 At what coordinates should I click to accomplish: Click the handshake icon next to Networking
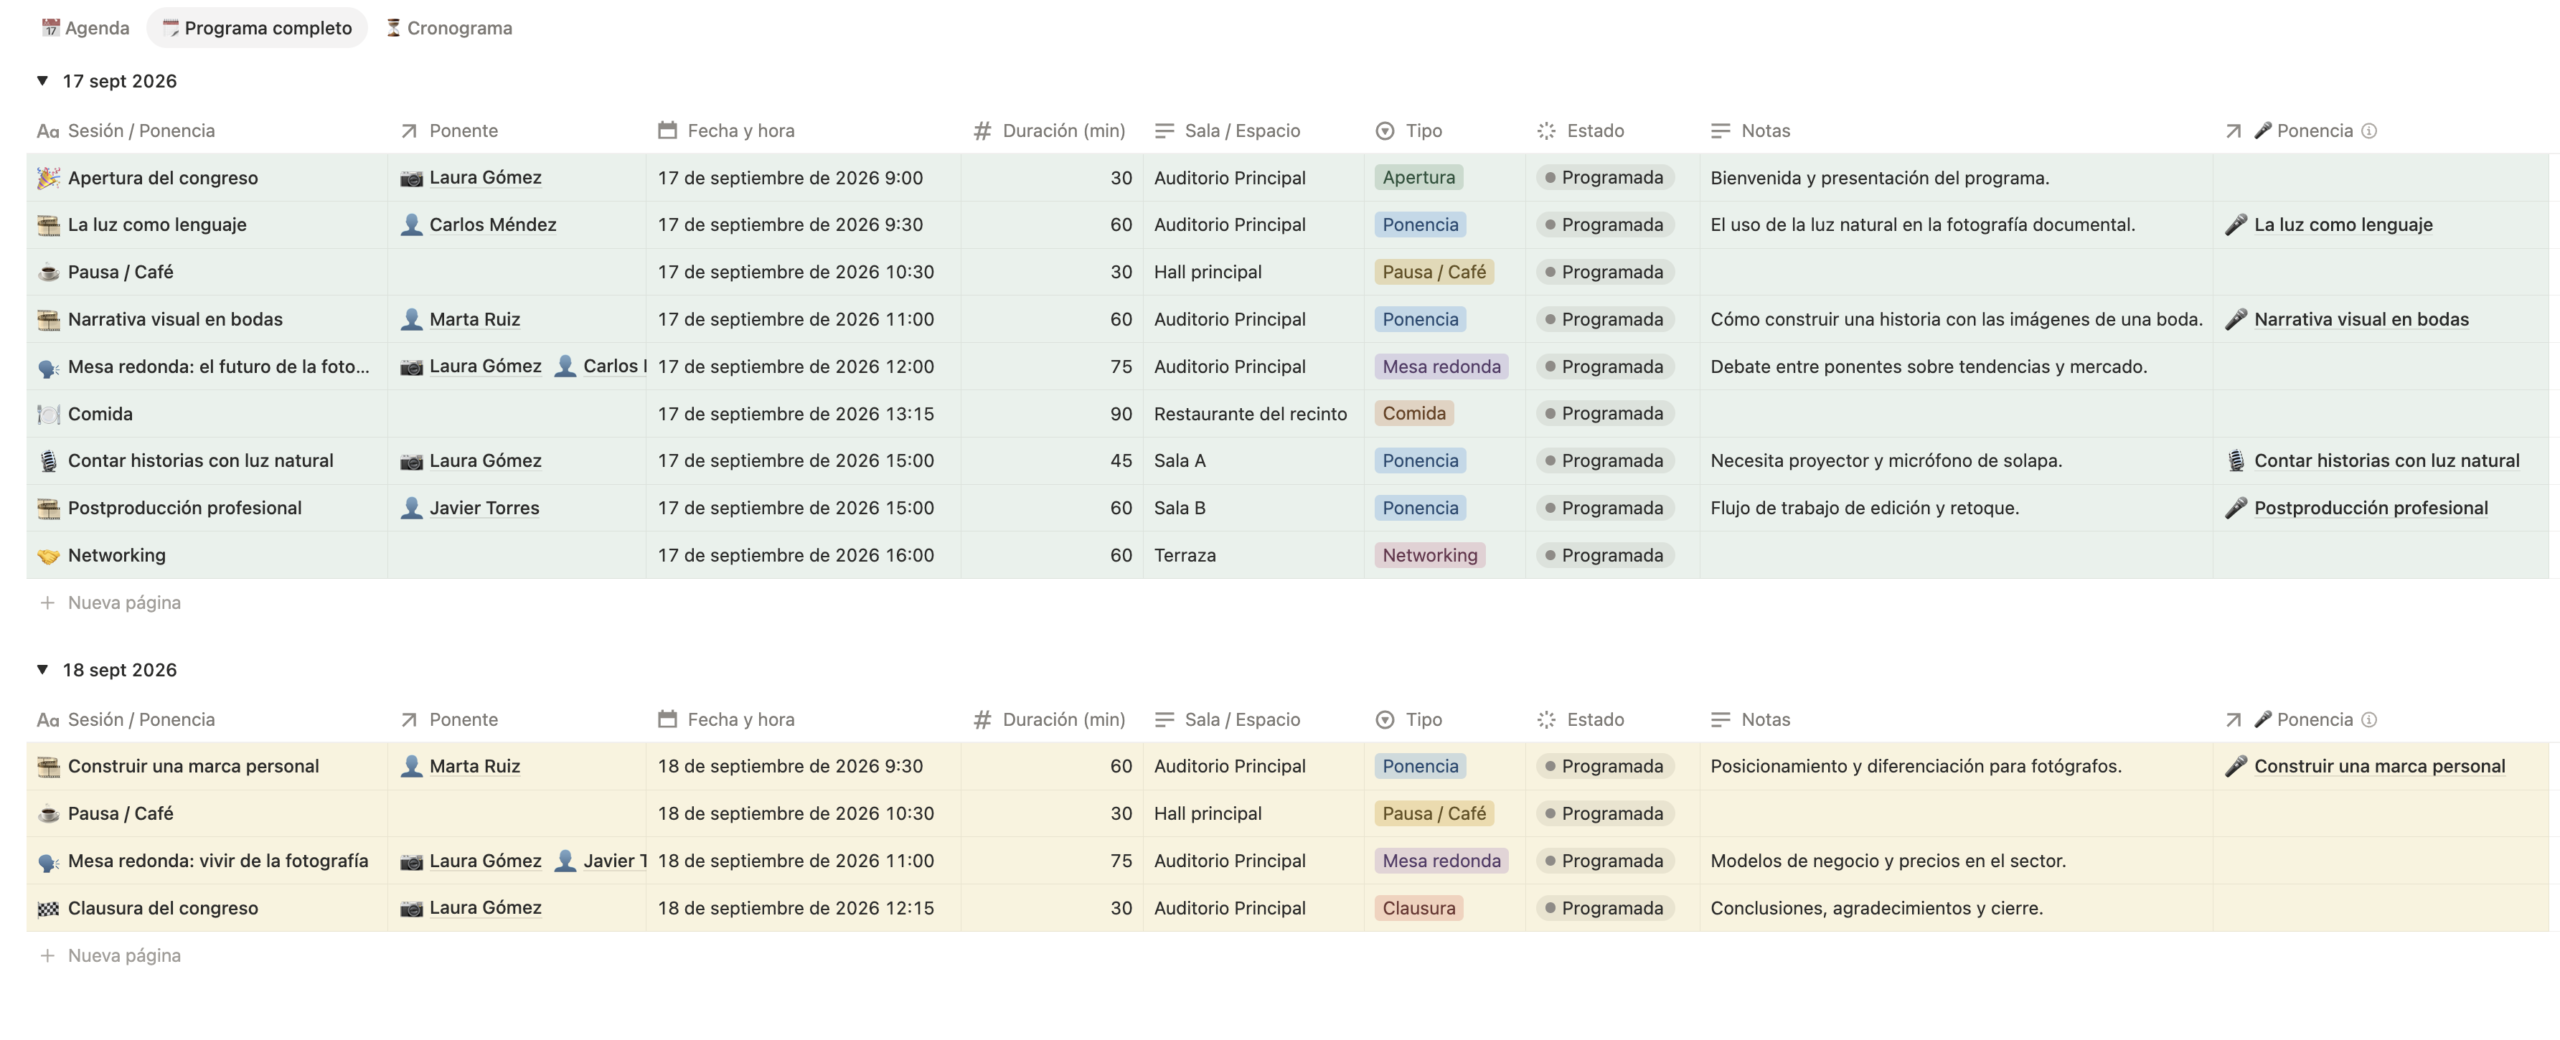(48, 556)
